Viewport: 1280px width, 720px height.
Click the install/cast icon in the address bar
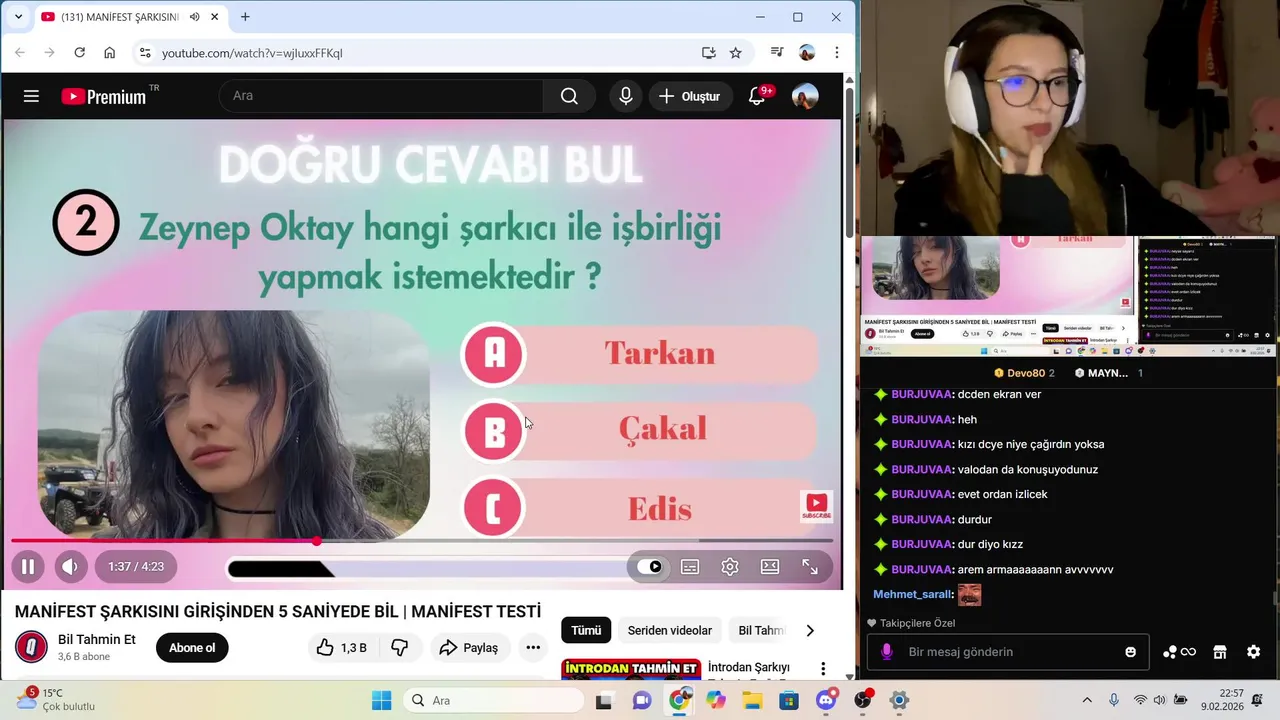tap(709, 53)
